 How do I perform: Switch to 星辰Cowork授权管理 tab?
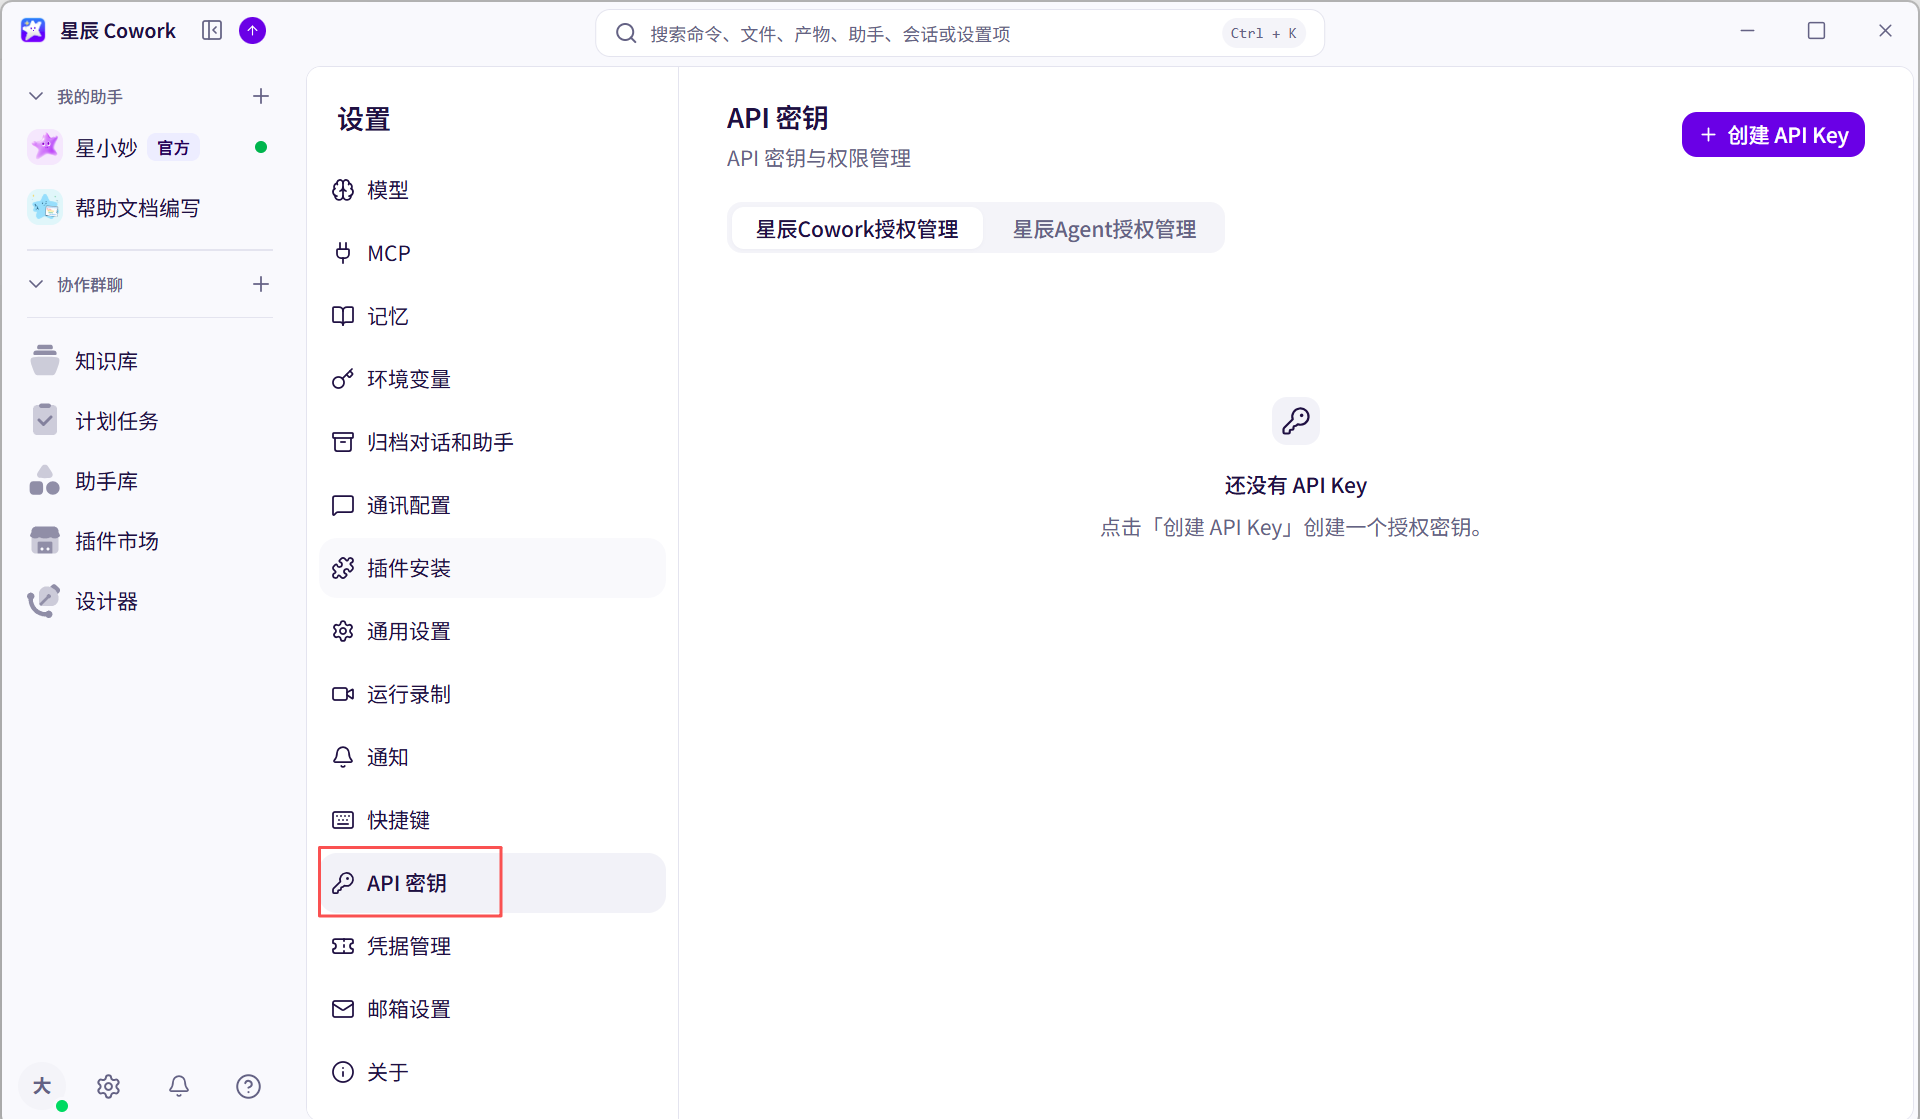tap(857, 229)
